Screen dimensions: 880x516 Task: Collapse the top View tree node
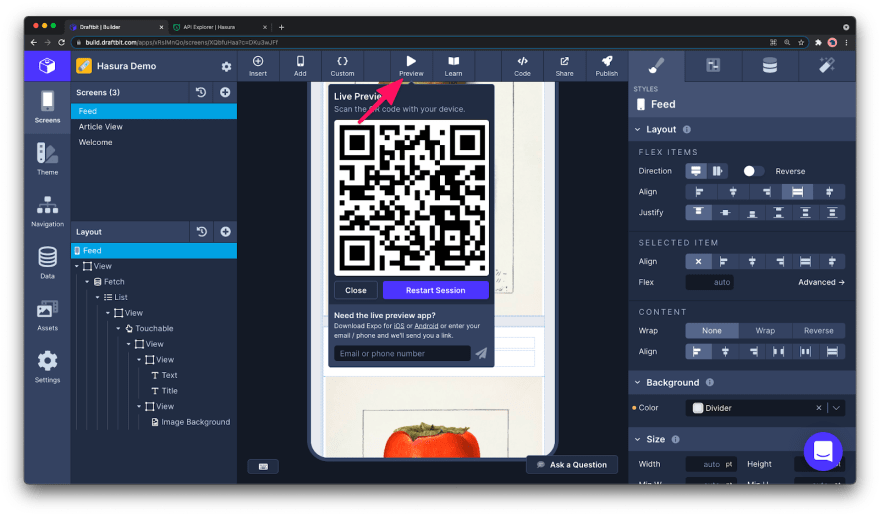(77, 266)
